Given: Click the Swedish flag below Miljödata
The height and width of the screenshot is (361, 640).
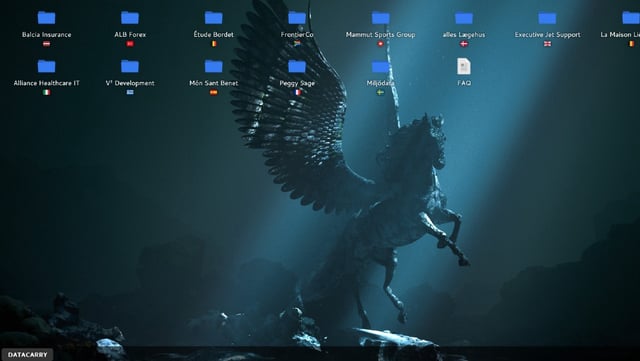Looking at the screenshot, I should [380, 92].
